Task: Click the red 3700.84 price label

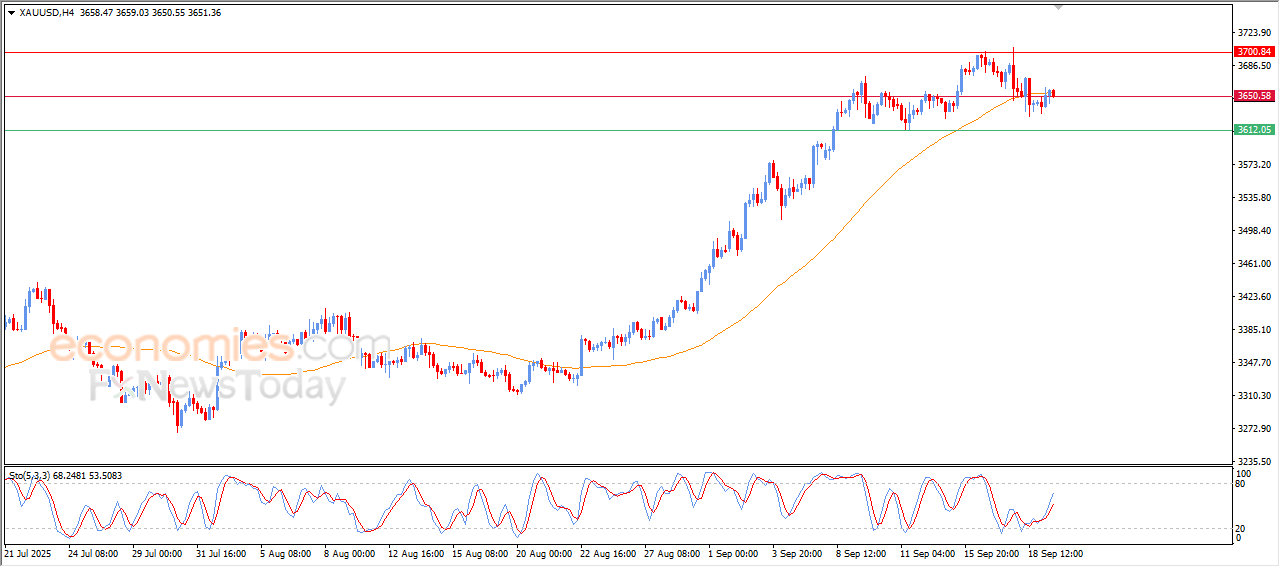Action: [1254, 52]
